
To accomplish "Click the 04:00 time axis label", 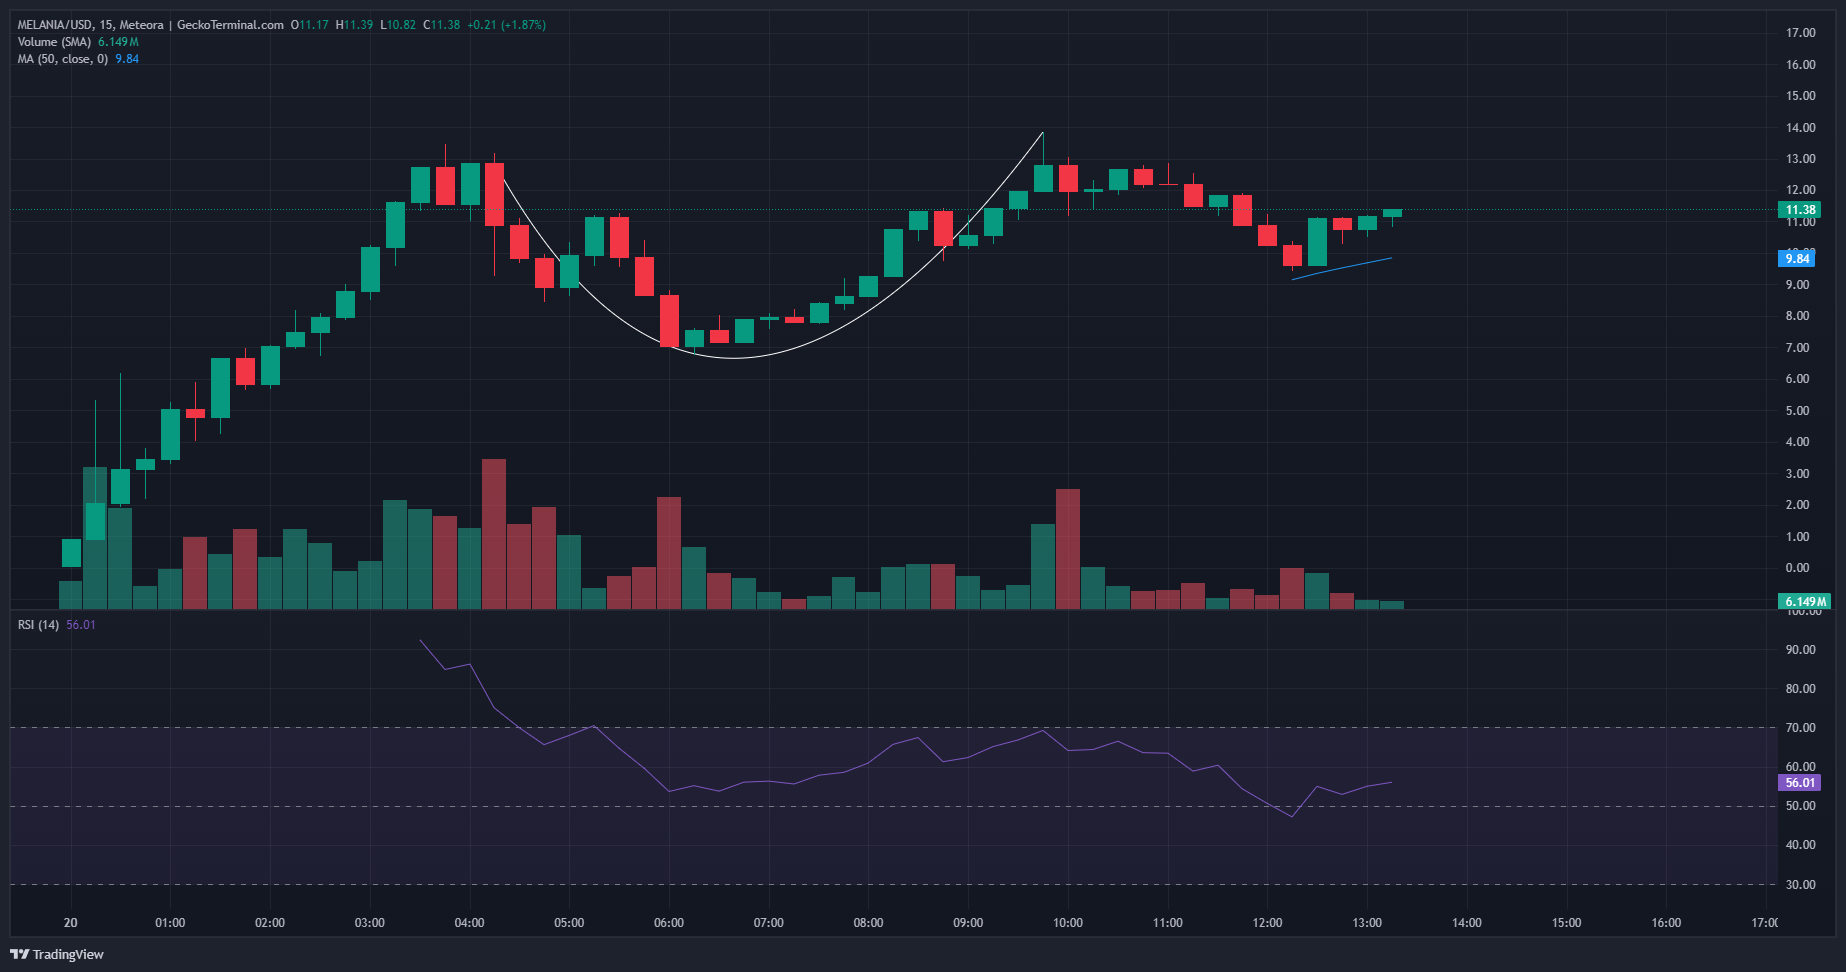I will tap(469, 923).
